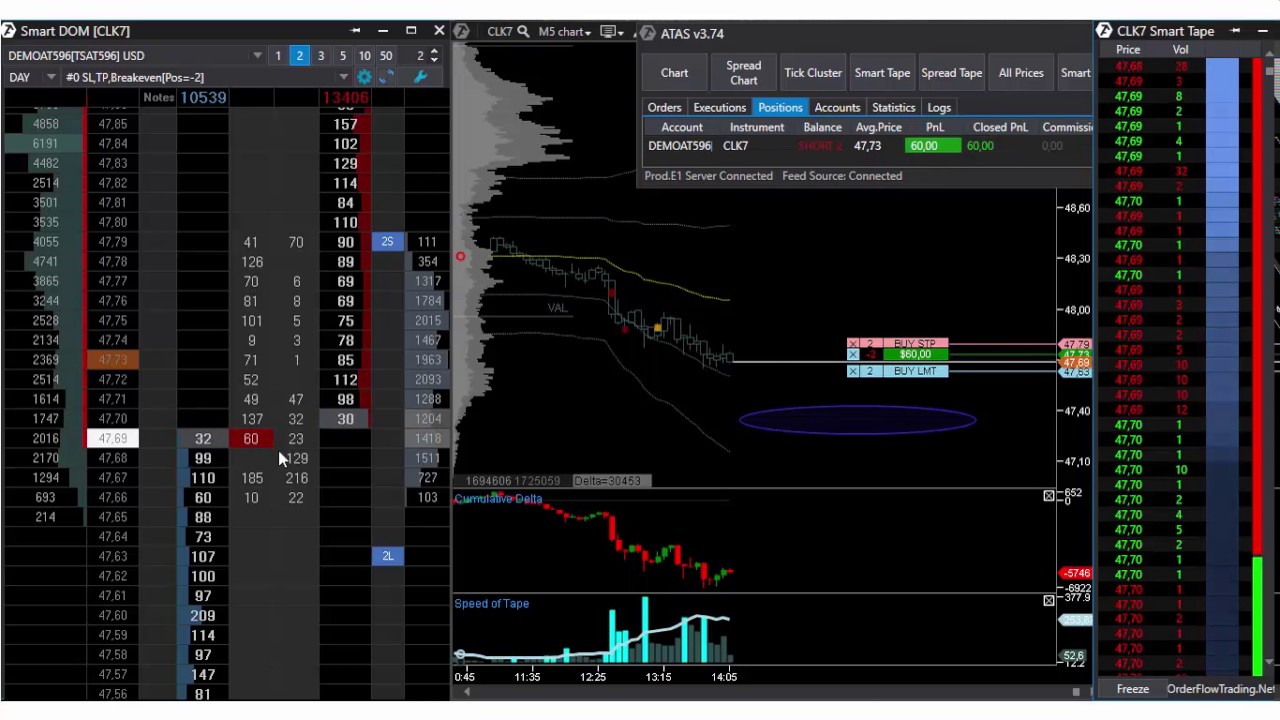Select quantity preset 10
This screenshot has height=720, width=1280.
pyautogui.click(x=365, y=56)
